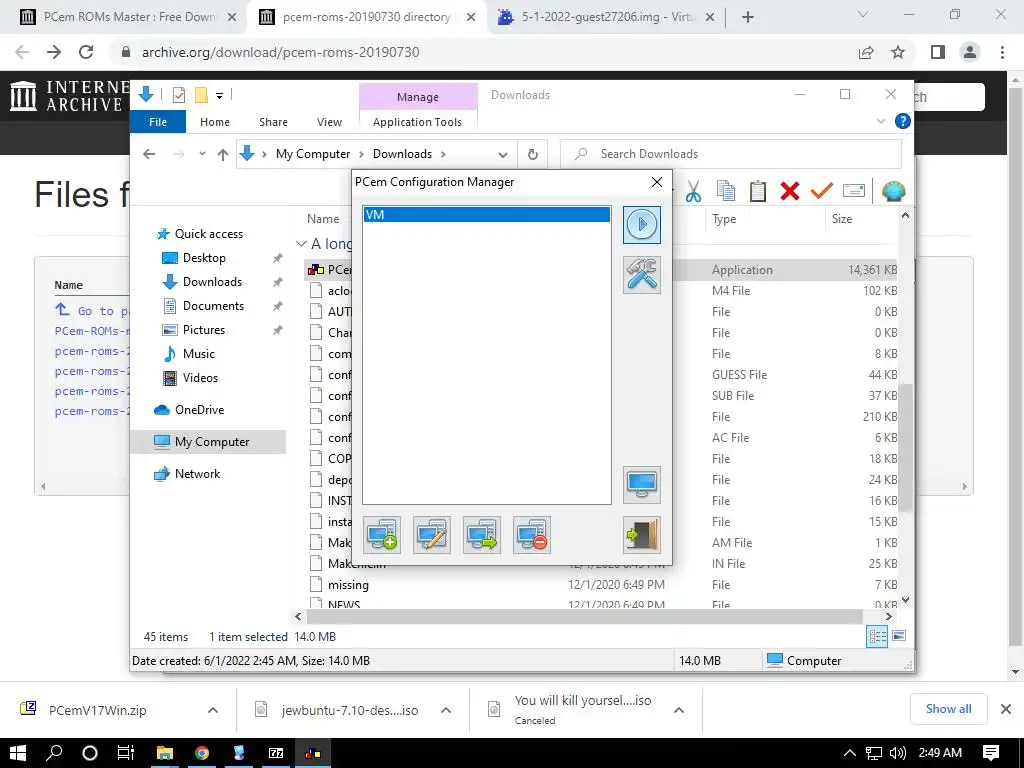Click the Copy icon in Explorer toolbar

pyautogui.click(x=726, y=191)
